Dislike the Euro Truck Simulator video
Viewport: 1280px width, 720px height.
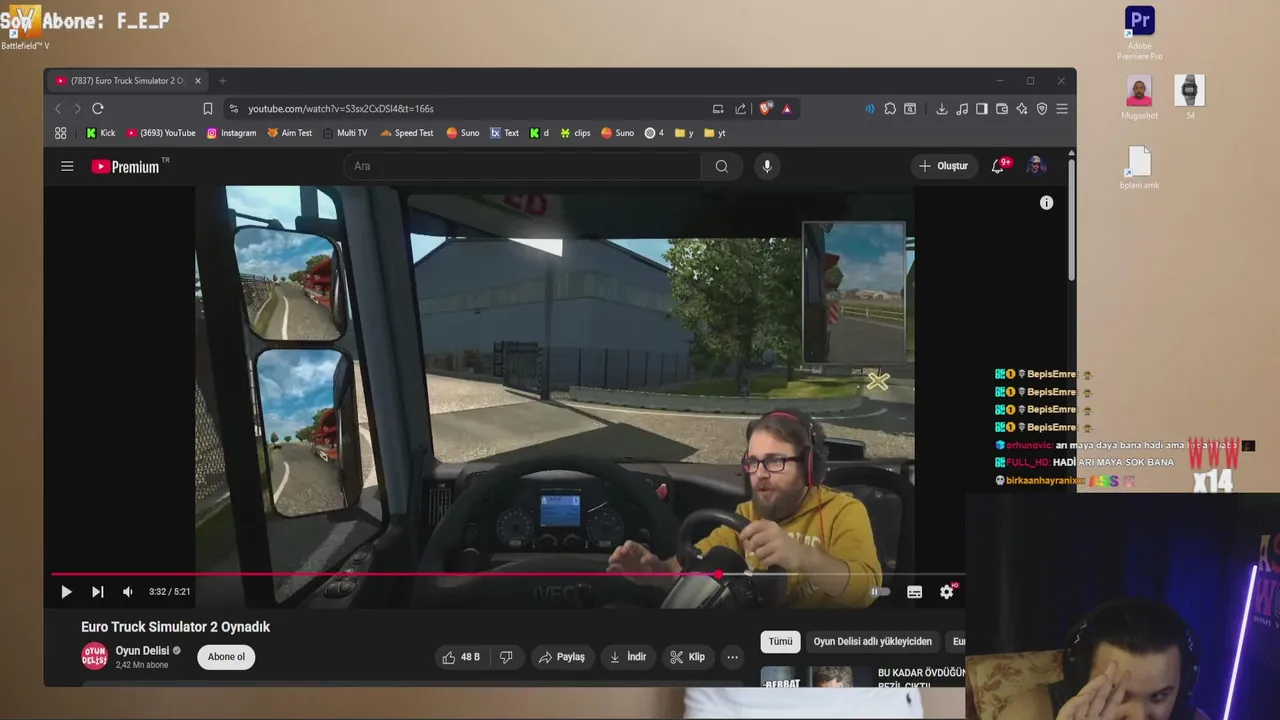506,657
